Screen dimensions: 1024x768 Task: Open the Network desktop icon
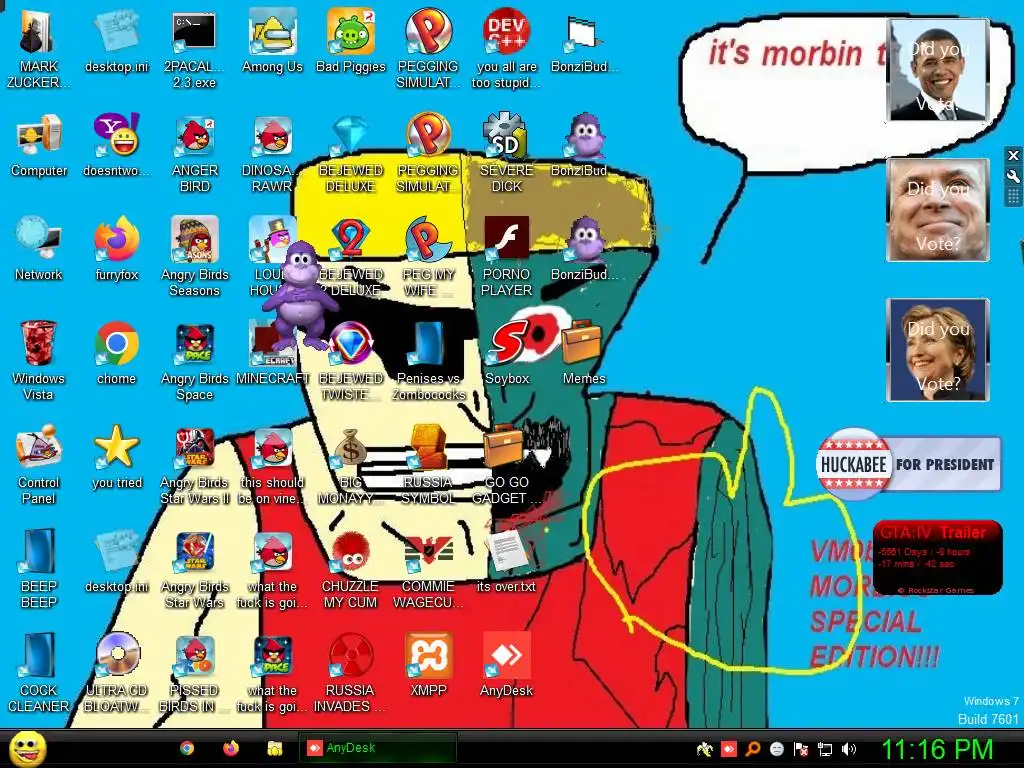pyautogui.click(x=39, y=250)
